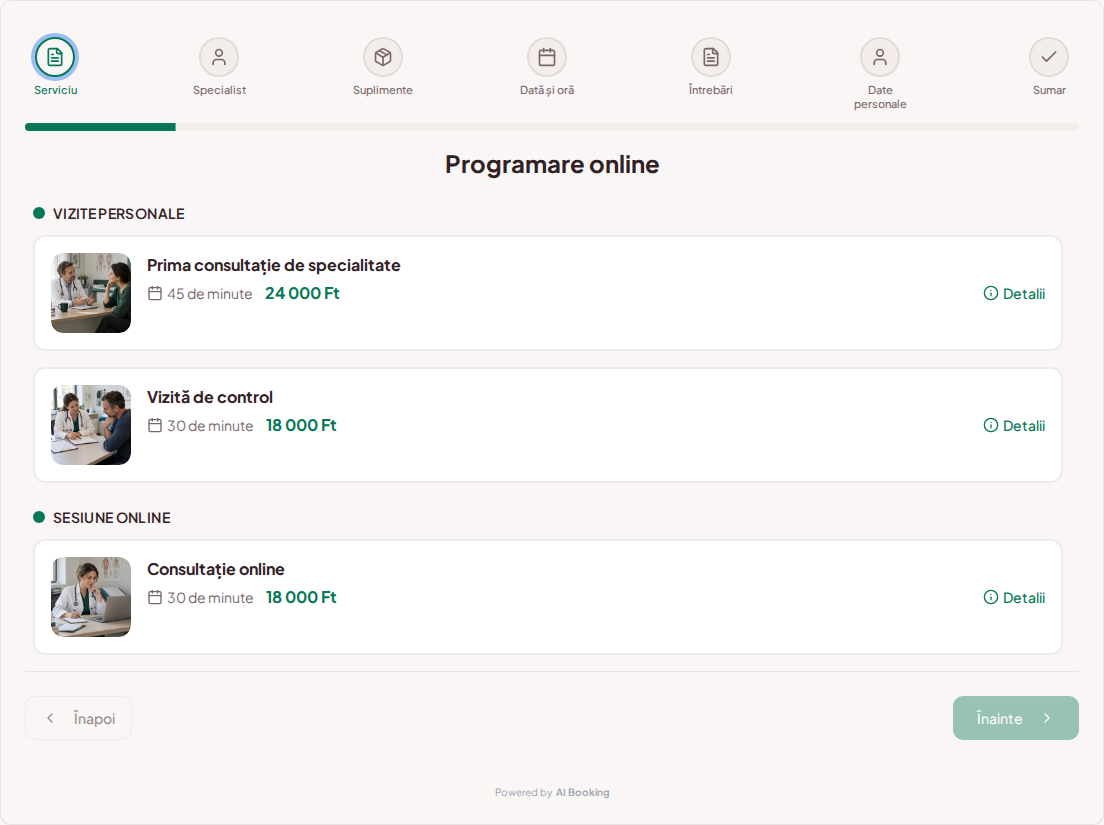Select Prima consultație de specialitate photo
Viewport: 1104px width, 825px height.
tap(91, 293)
